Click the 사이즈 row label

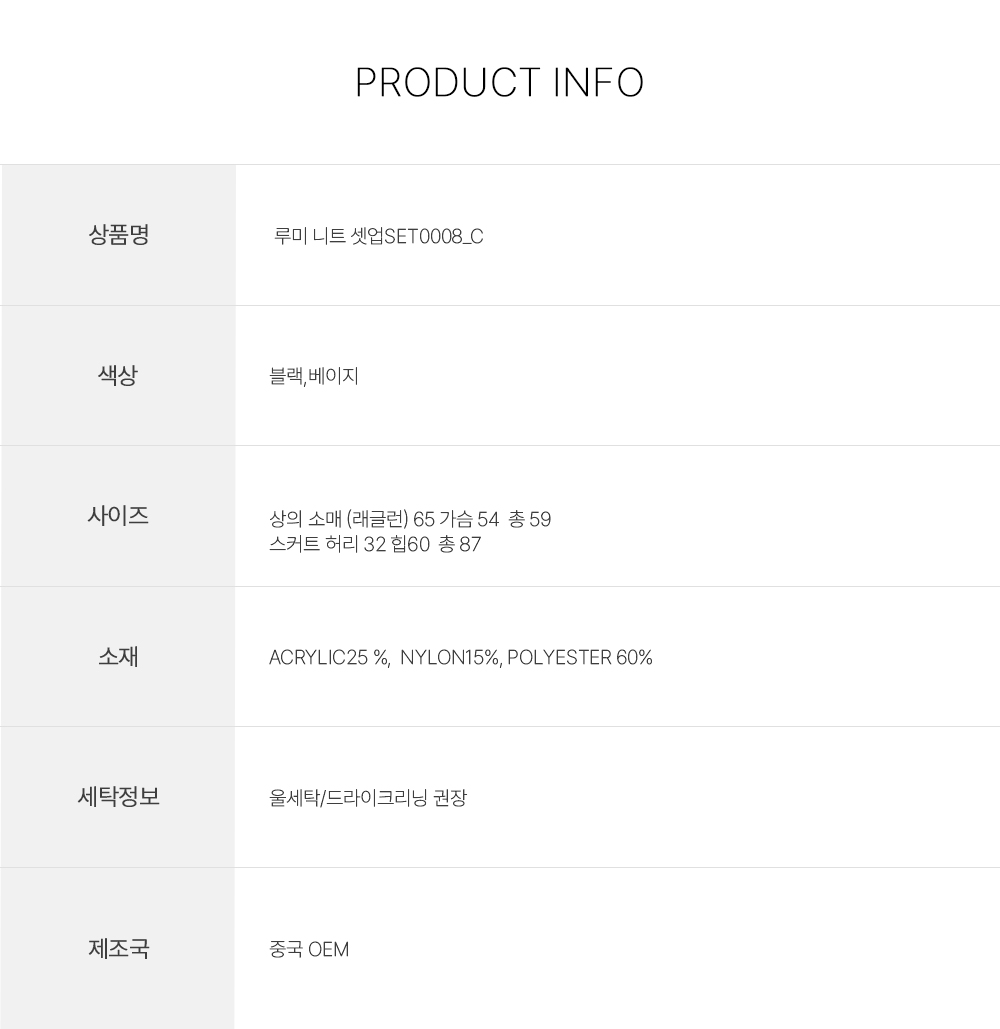pyautogui.click(x=118, y=516)
